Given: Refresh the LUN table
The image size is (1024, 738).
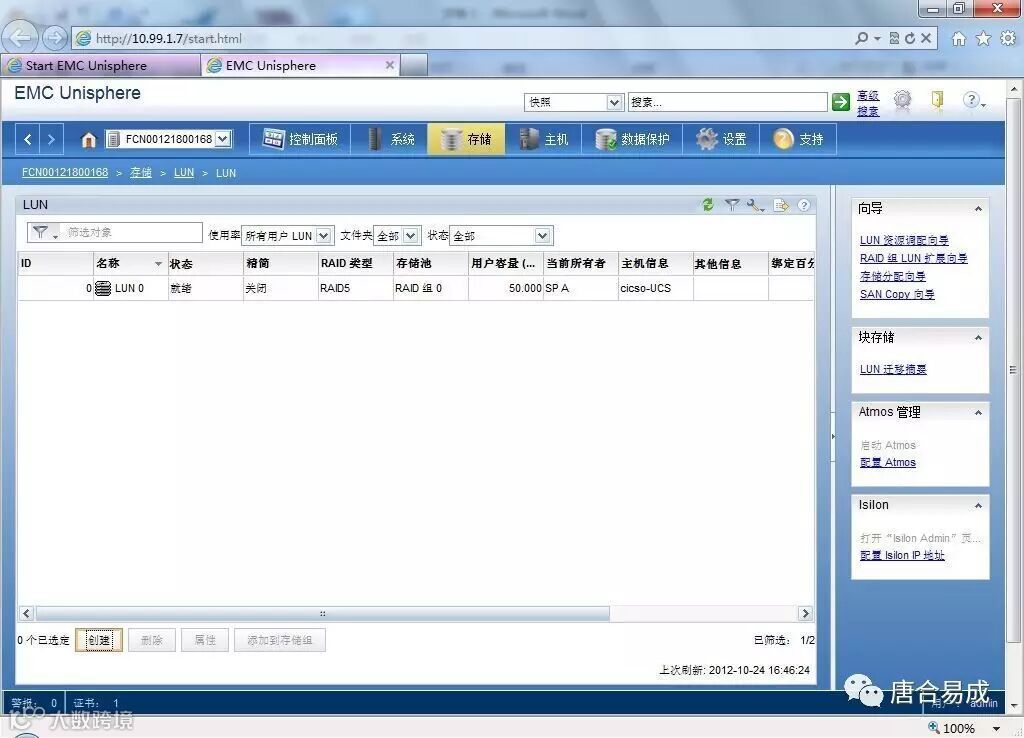Looking at the screenshot, I should pyautogui.click(x=708, y=205).
